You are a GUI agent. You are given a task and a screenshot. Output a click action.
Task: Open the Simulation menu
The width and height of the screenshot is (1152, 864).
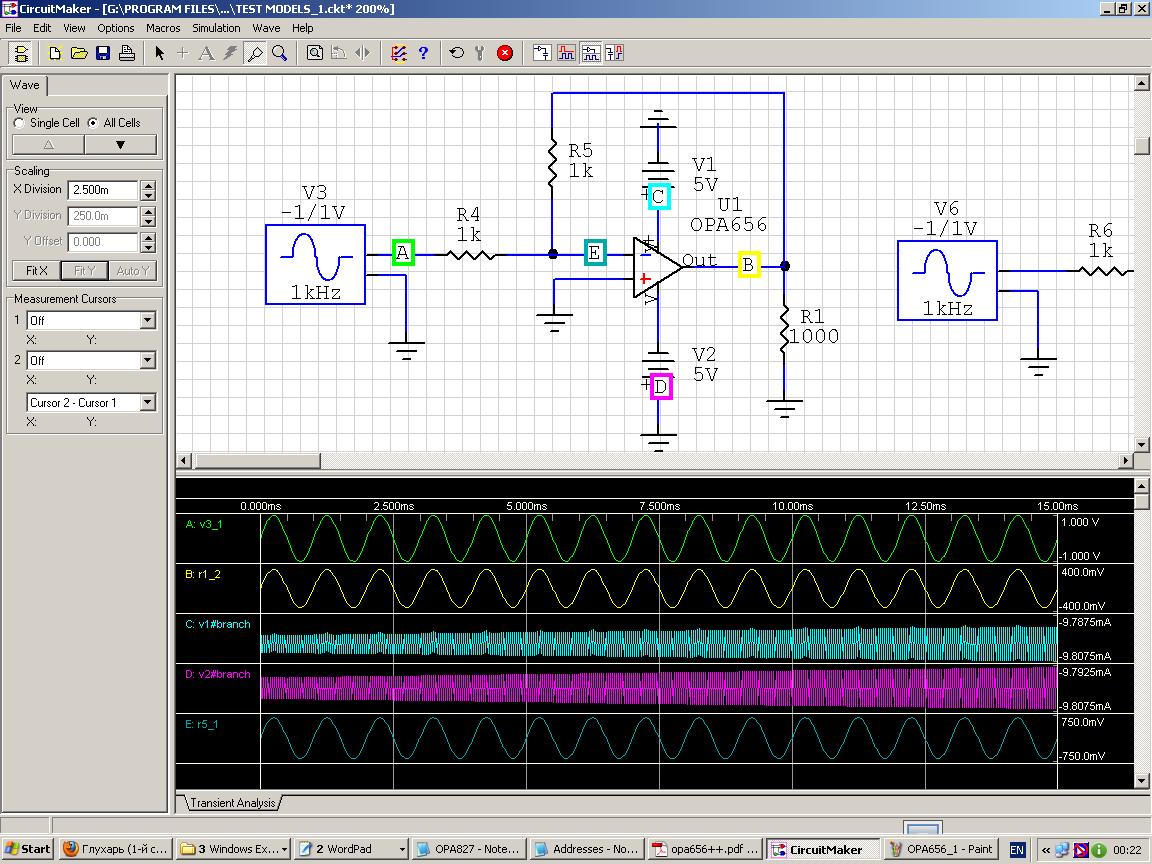point(214,28)
